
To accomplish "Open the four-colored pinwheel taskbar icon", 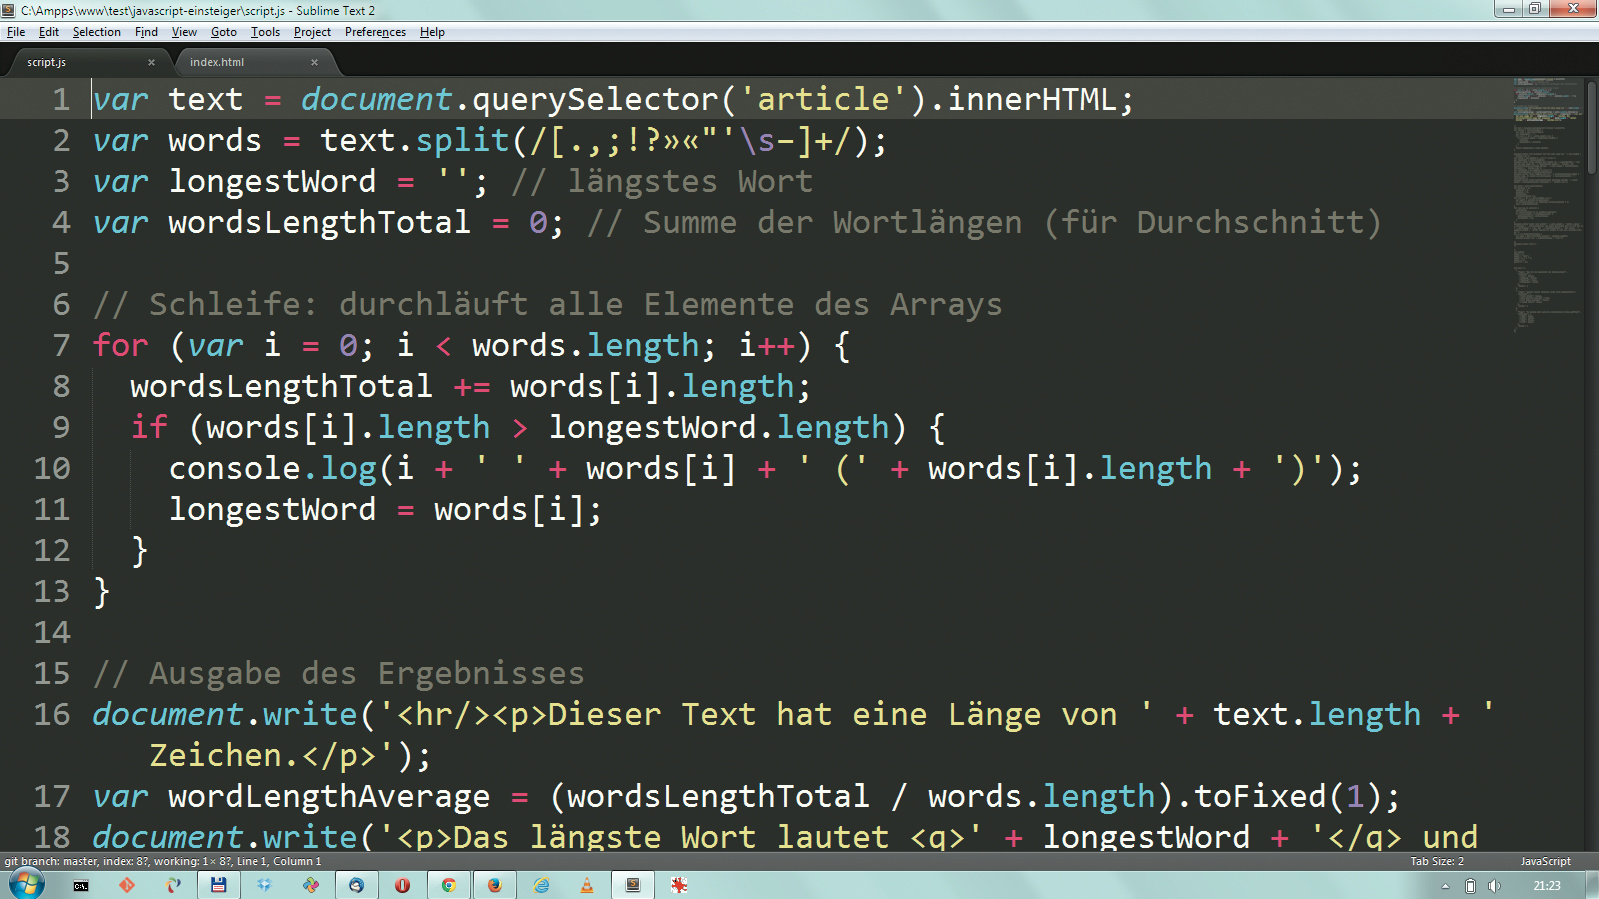I will (311, 885).
